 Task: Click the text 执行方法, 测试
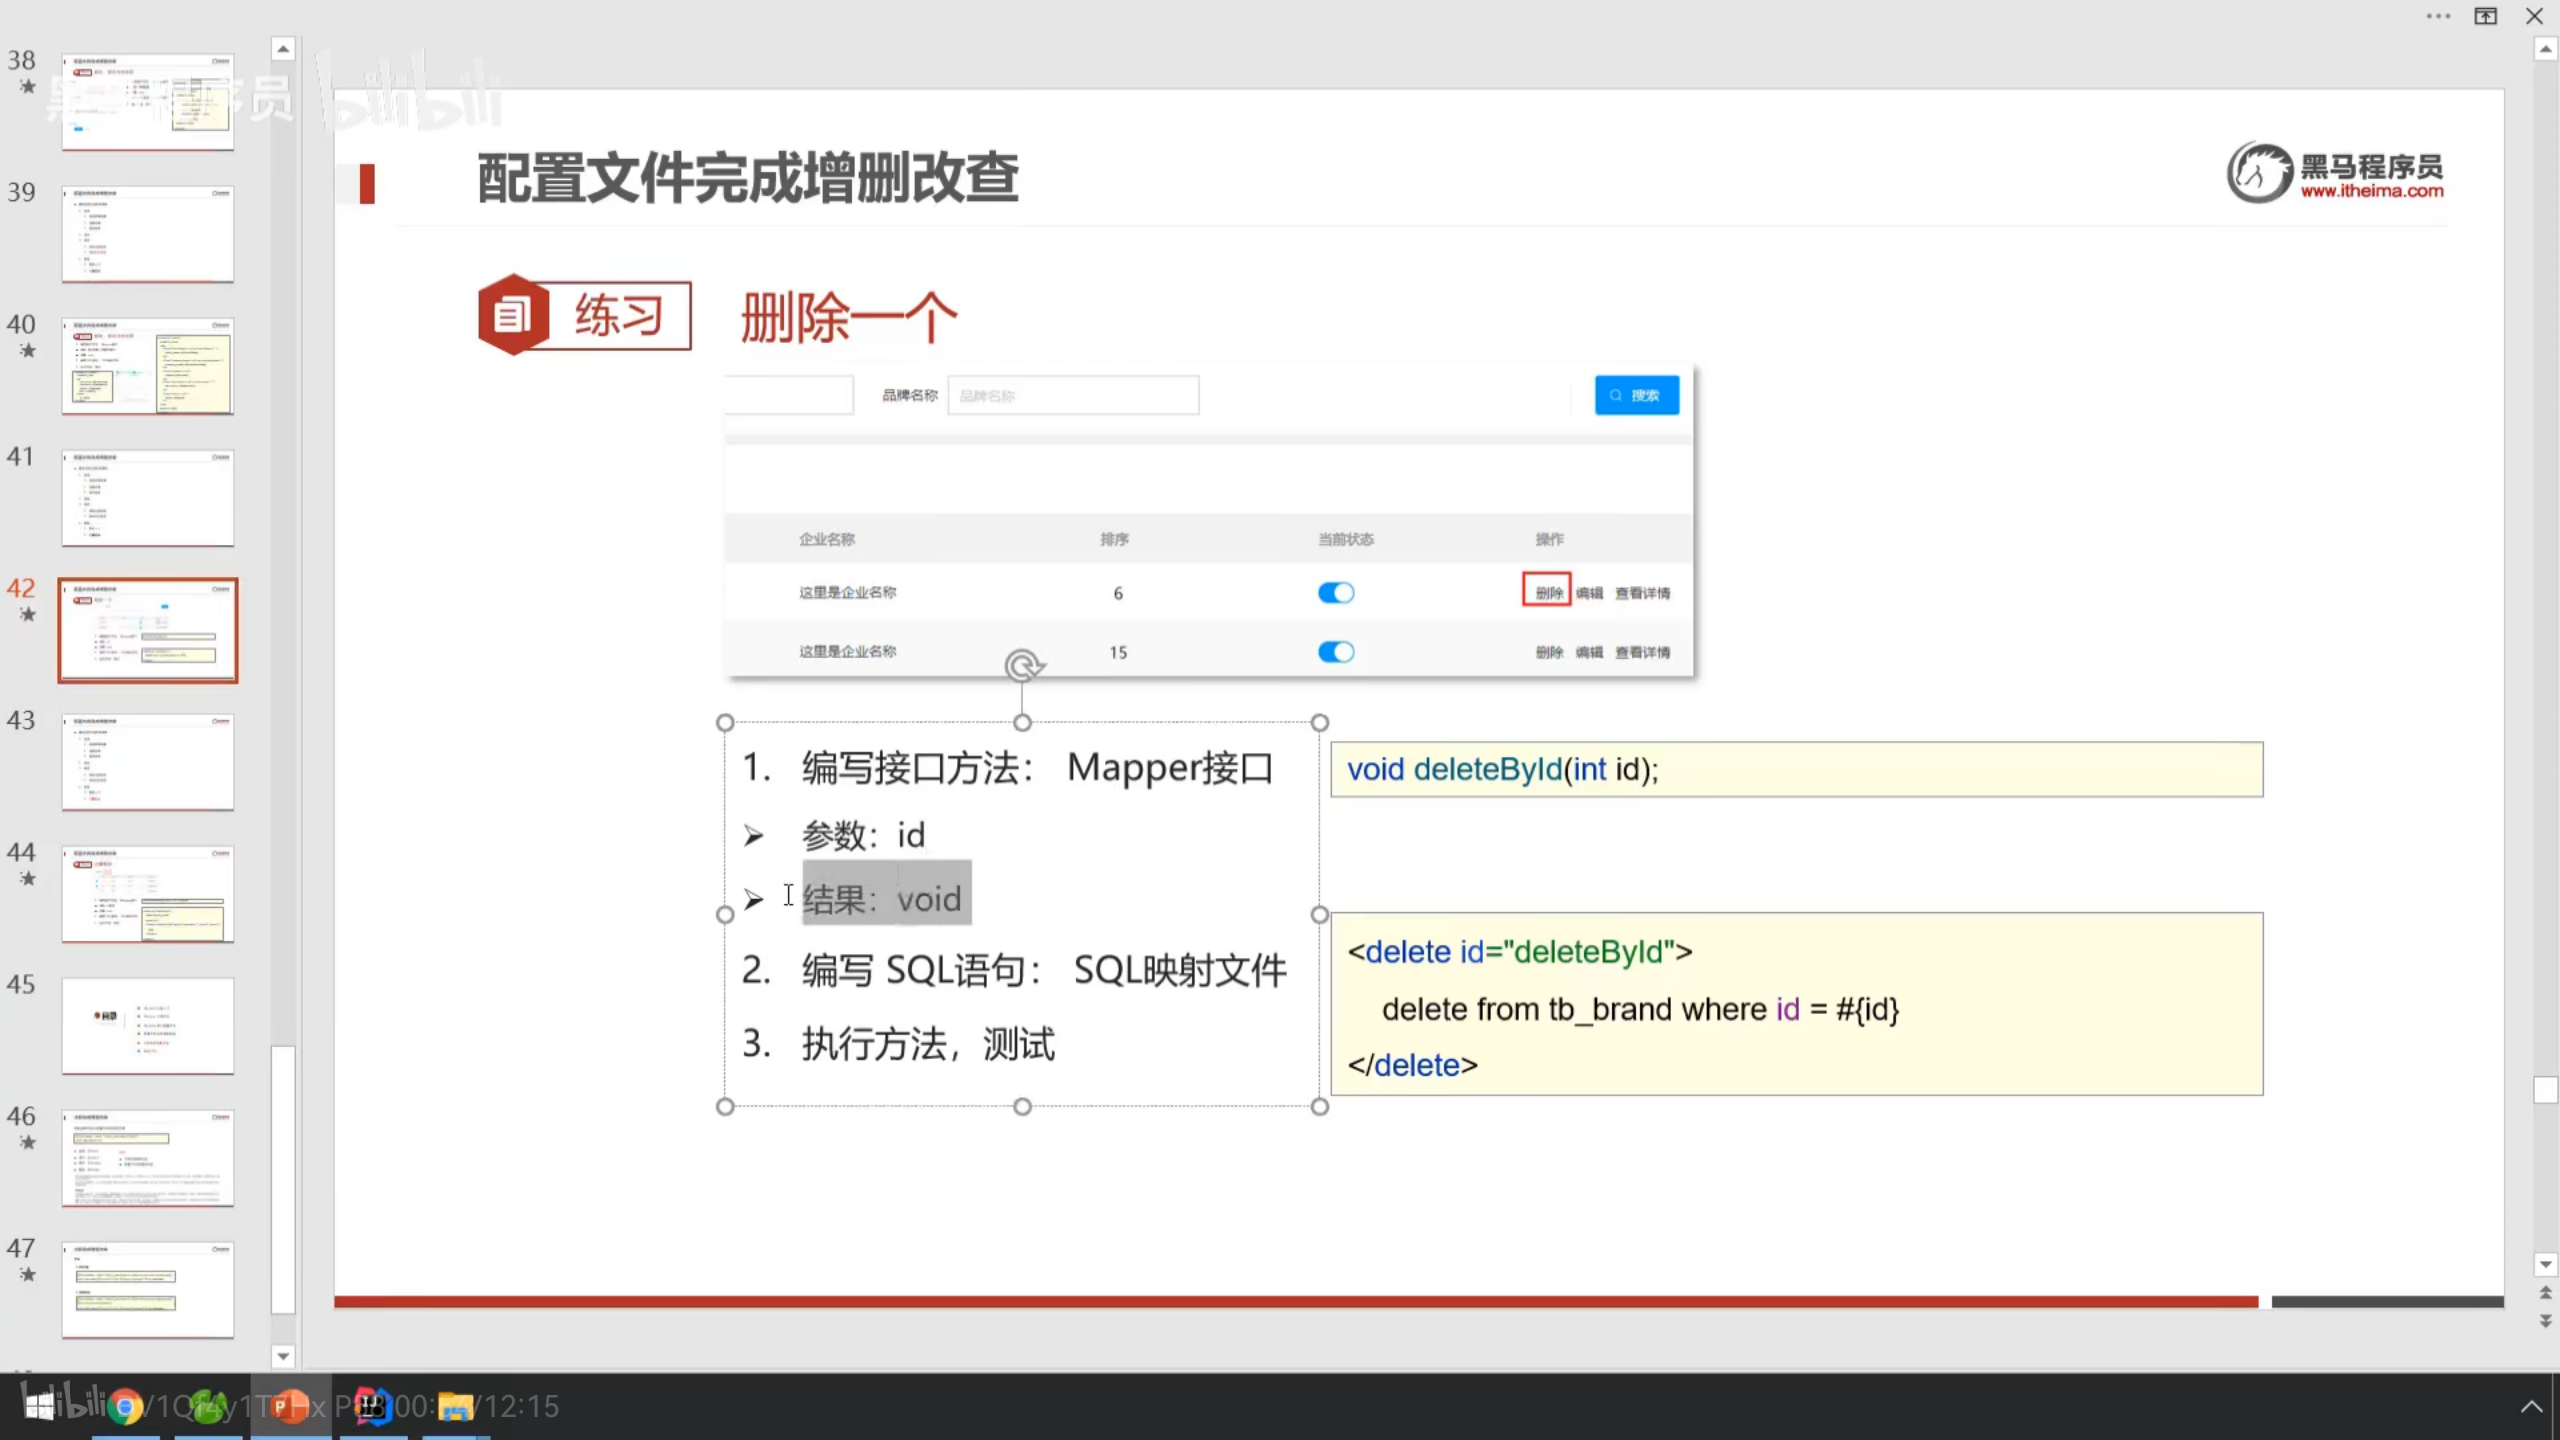click(928, 1044)
